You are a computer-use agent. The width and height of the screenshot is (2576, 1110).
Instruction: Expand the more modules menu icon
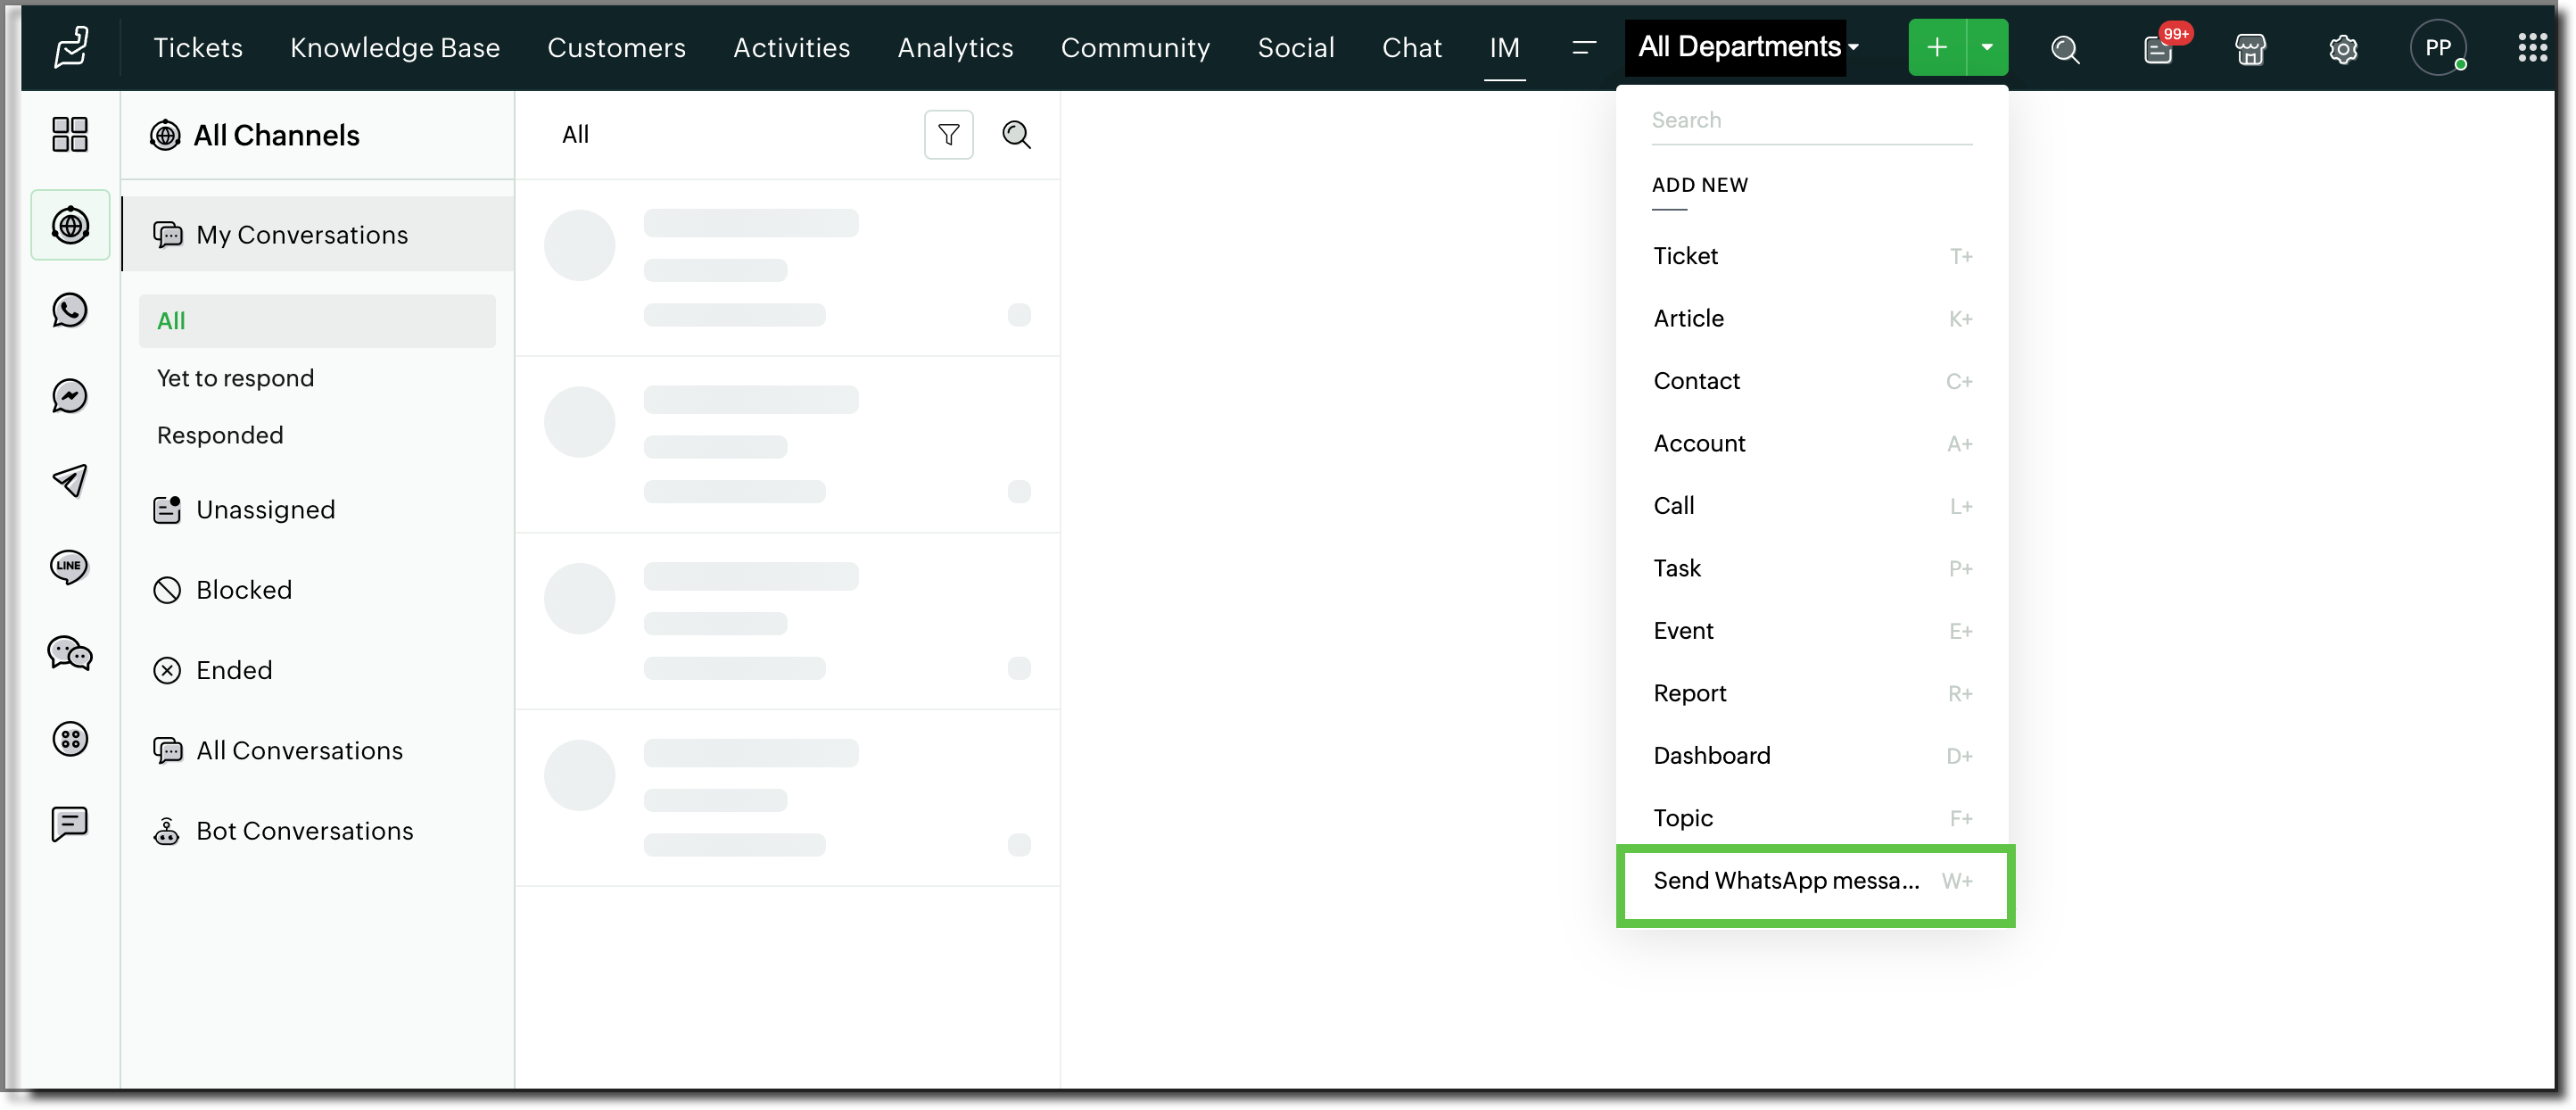(x=1583, y=47)
